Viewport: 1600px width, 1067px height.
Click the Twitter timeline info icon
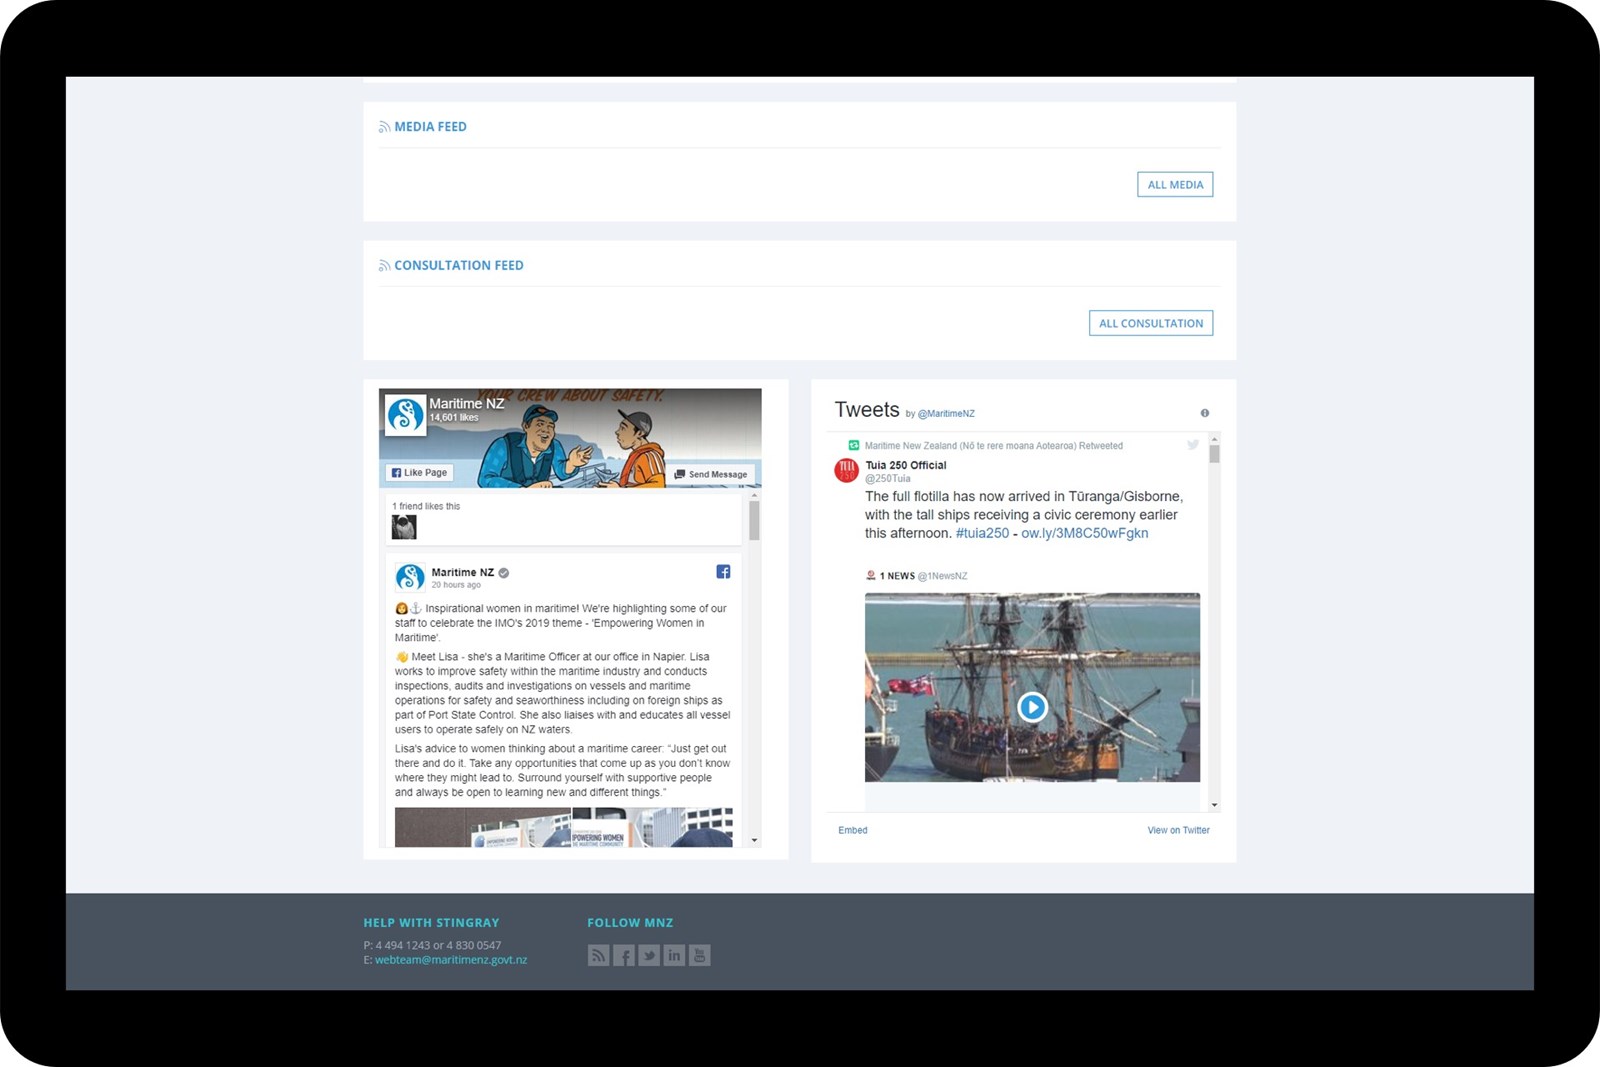[x=1205, y=413]
